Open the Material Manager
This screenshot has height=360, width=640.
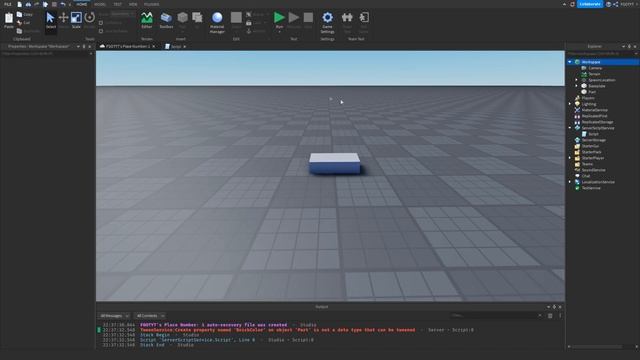point(217,22)
